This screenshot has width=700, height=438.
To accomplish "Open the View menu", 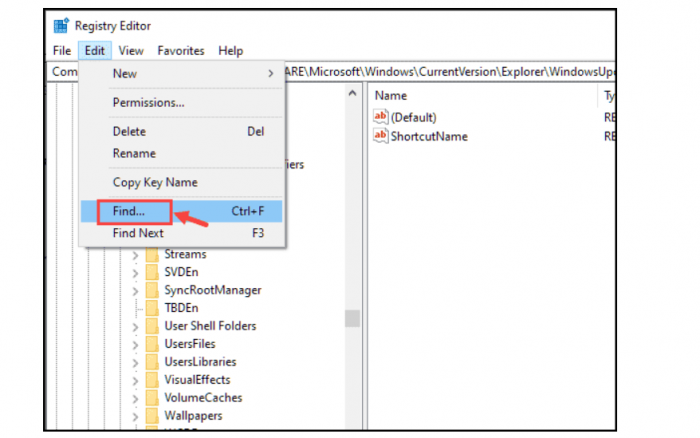I will (131, 51).
